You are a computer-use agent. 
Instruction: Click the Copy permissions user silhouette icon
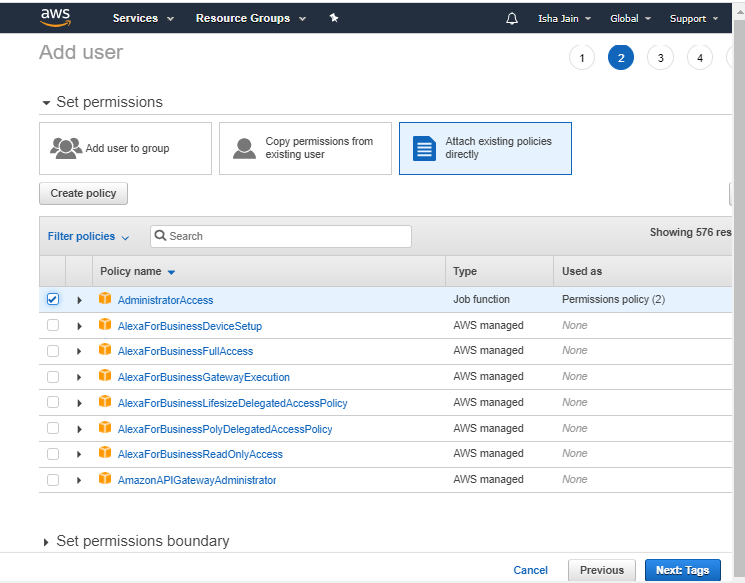click(244, 148)
